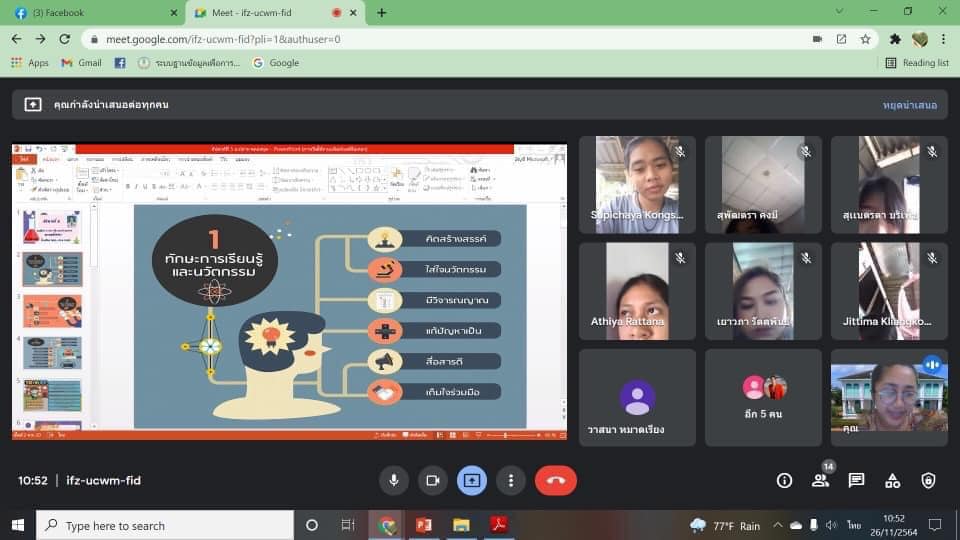This screenshot has width=960, height=540.
Task: Open the Reading list
Action: pos(917,62)
